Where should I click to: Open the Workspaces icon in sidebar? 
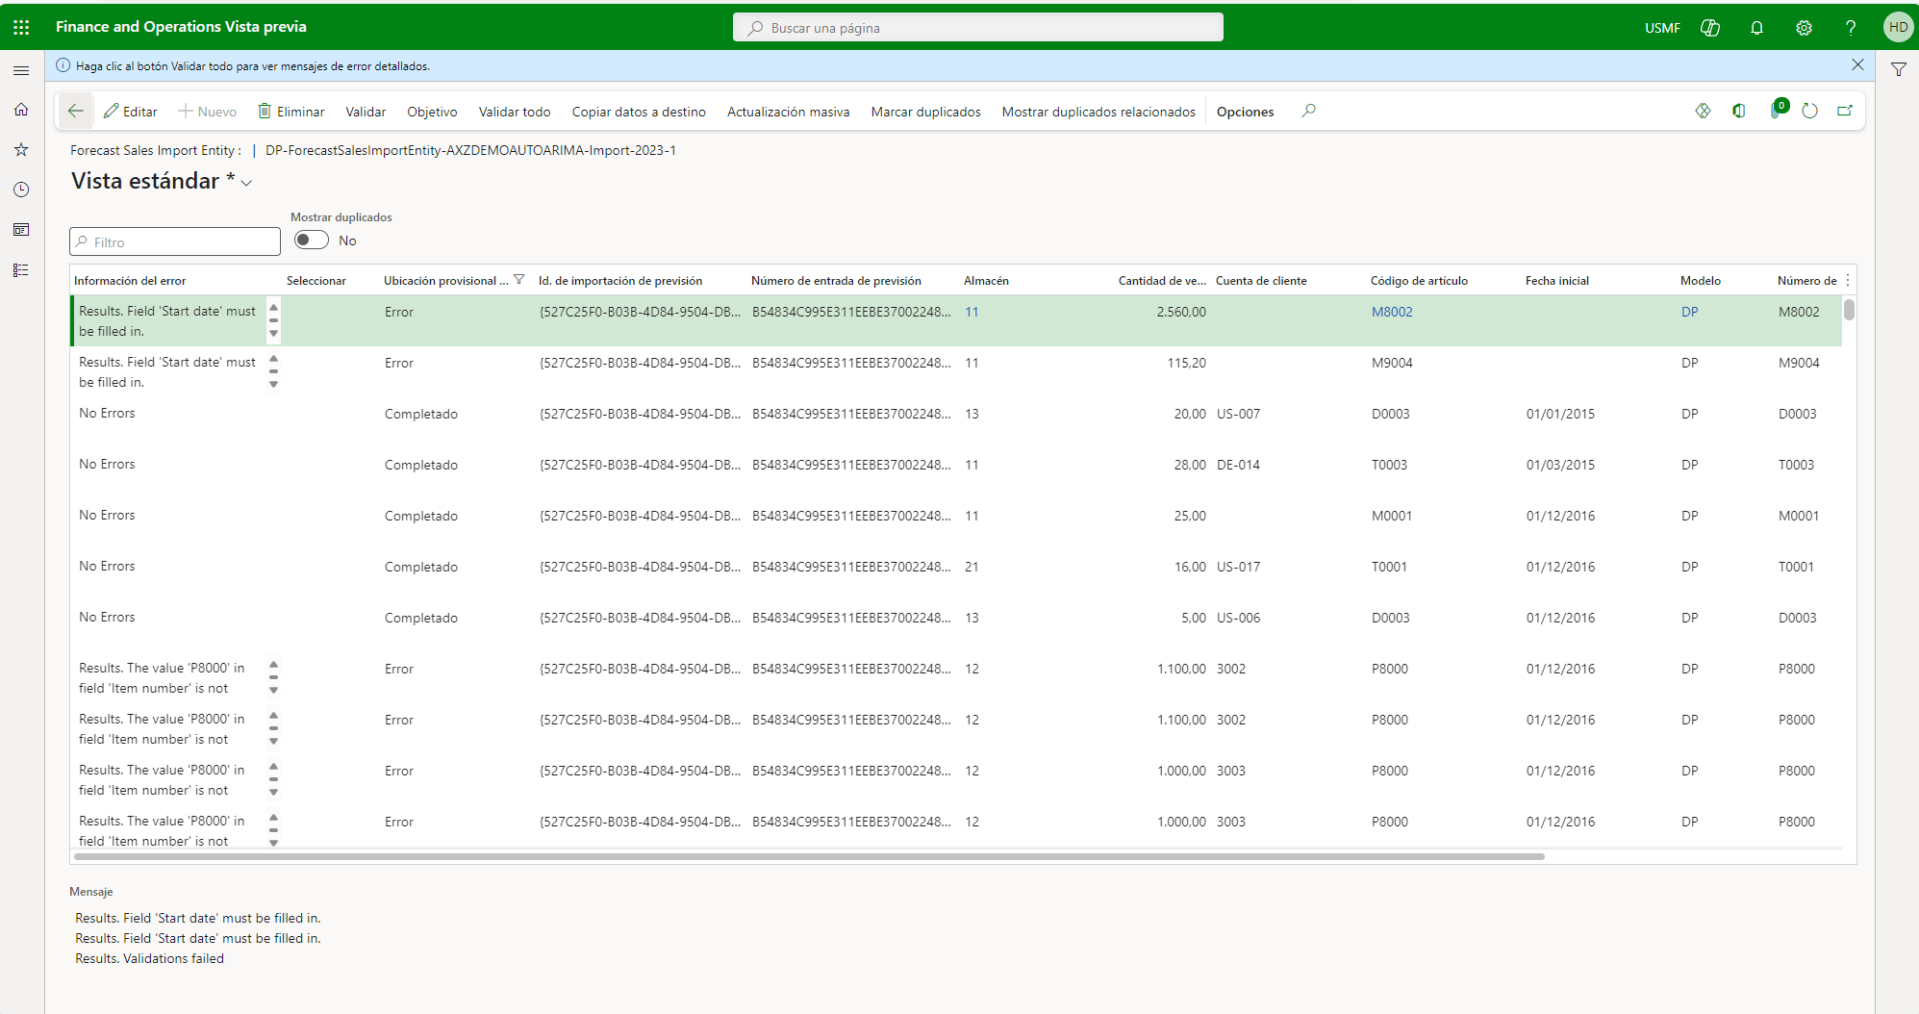[21, 230]
